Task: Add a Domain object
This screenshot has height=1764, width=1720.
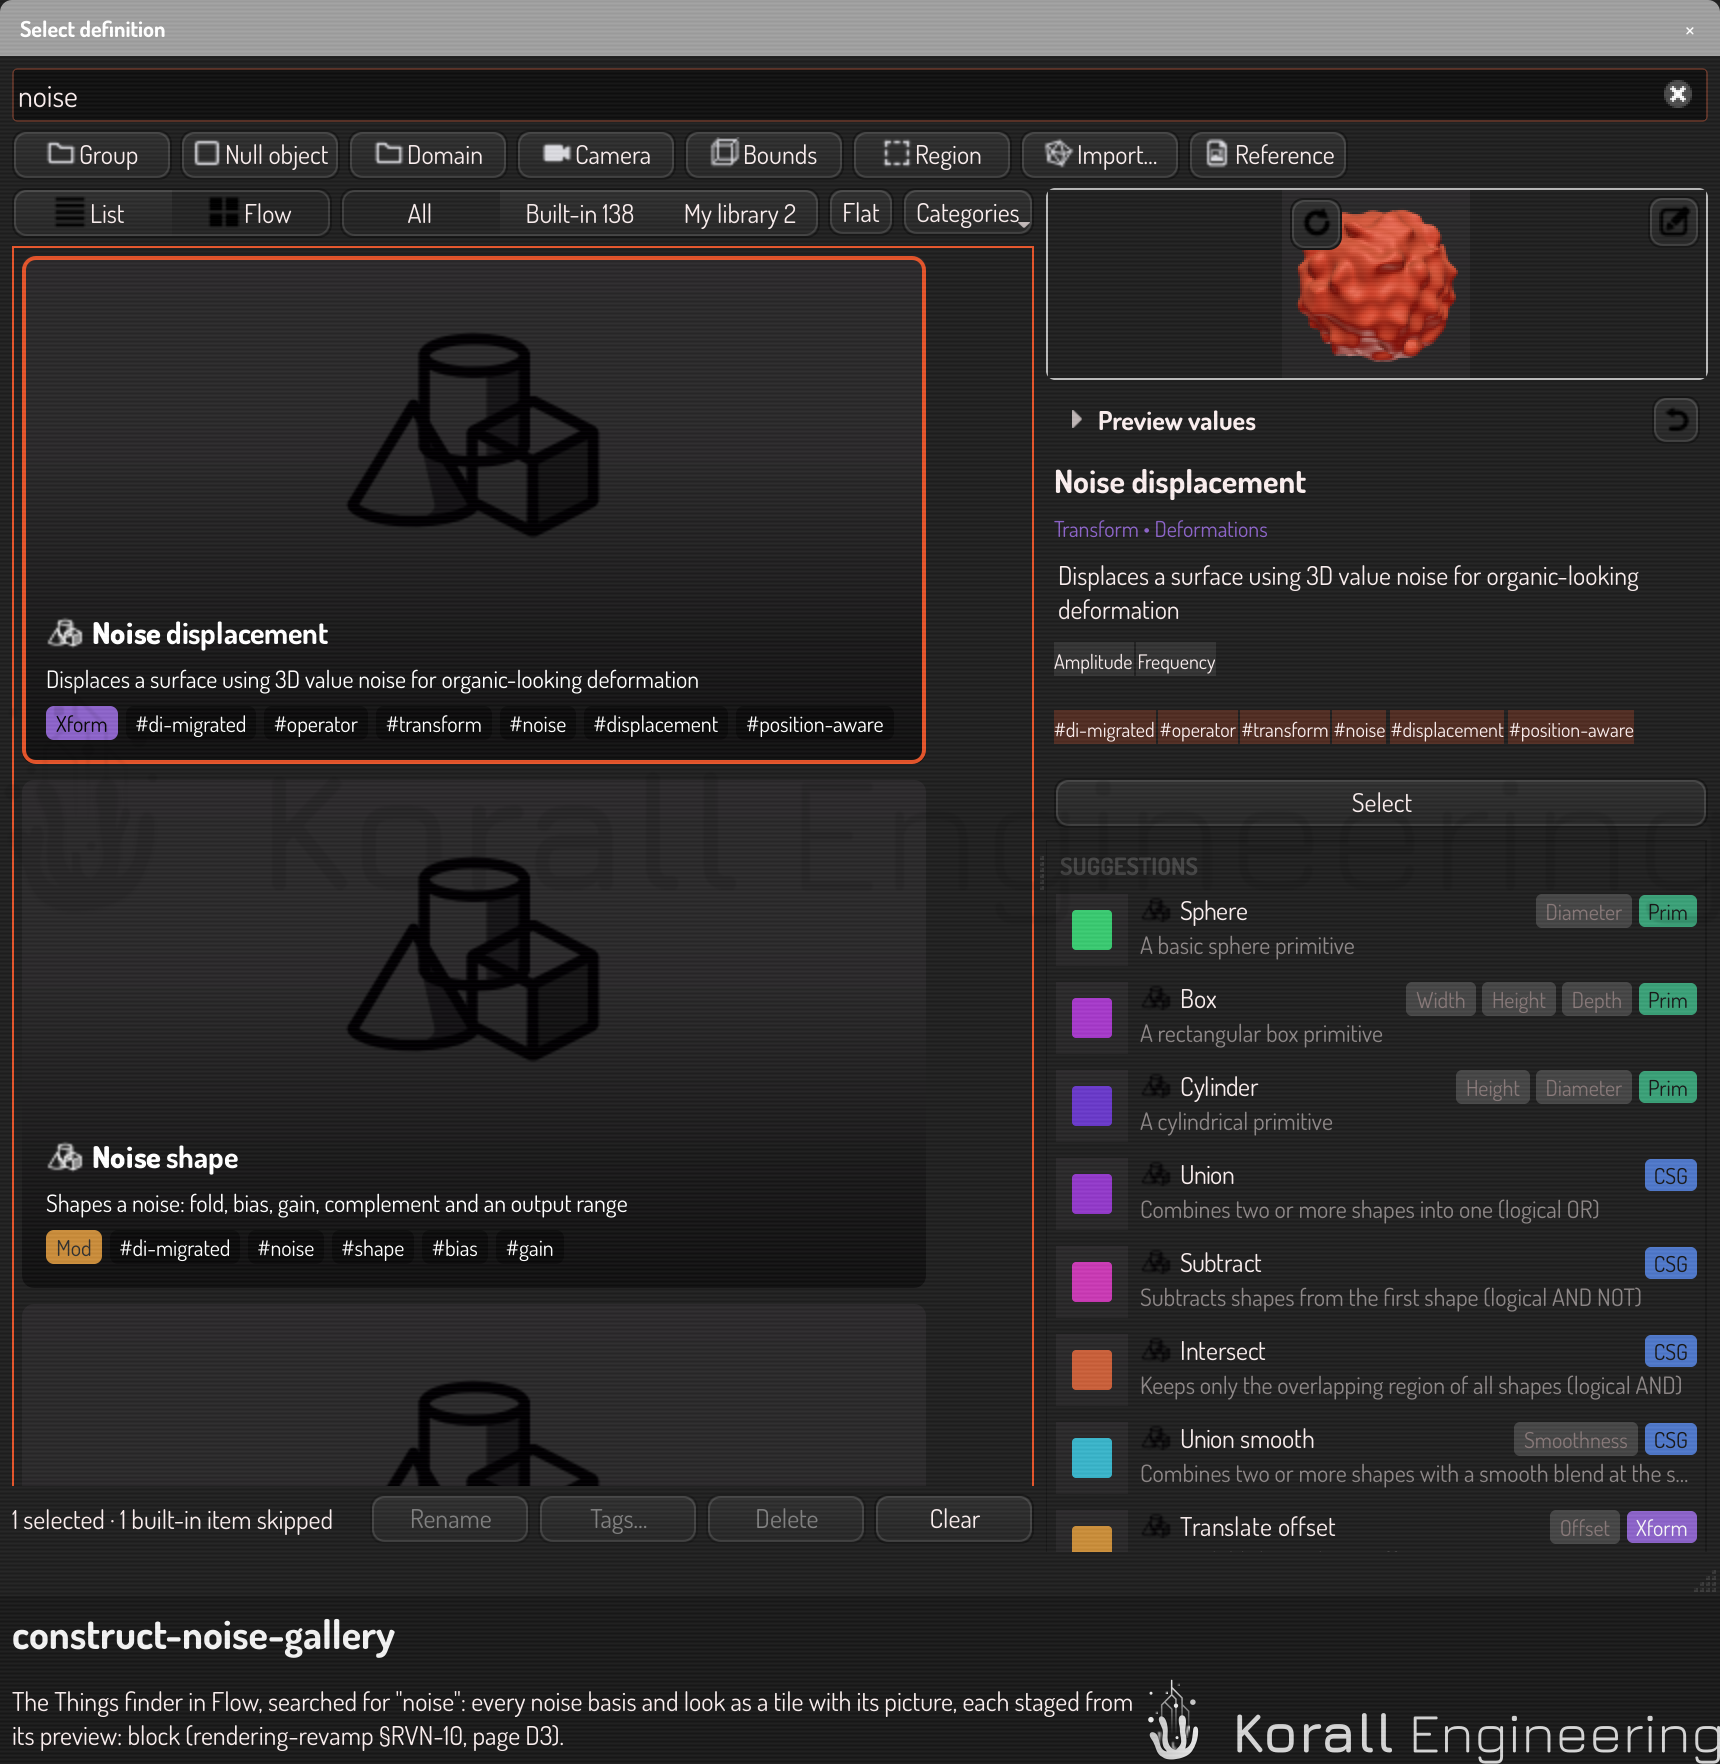Action: [428, 155]
